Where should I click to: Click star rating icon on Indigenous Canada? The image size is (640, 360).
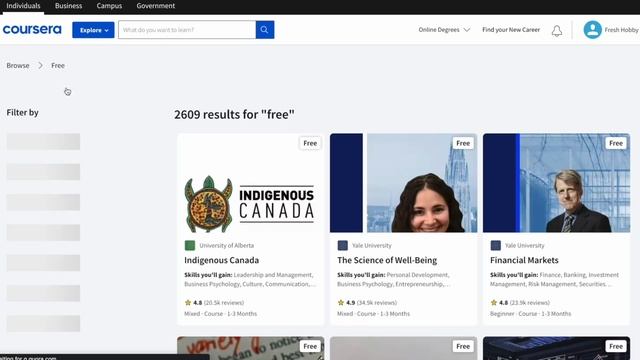click(x=188, y=302)
